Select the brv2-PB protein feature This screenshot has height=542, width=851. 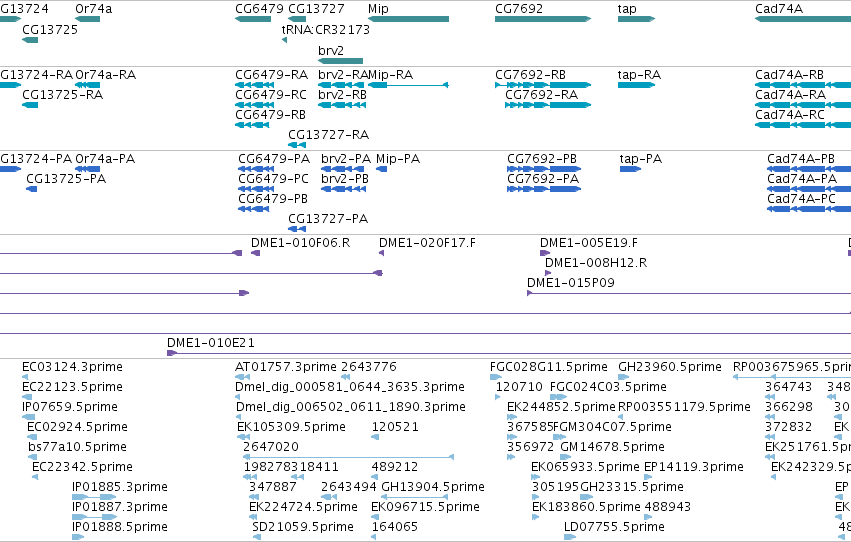point(344,189)
